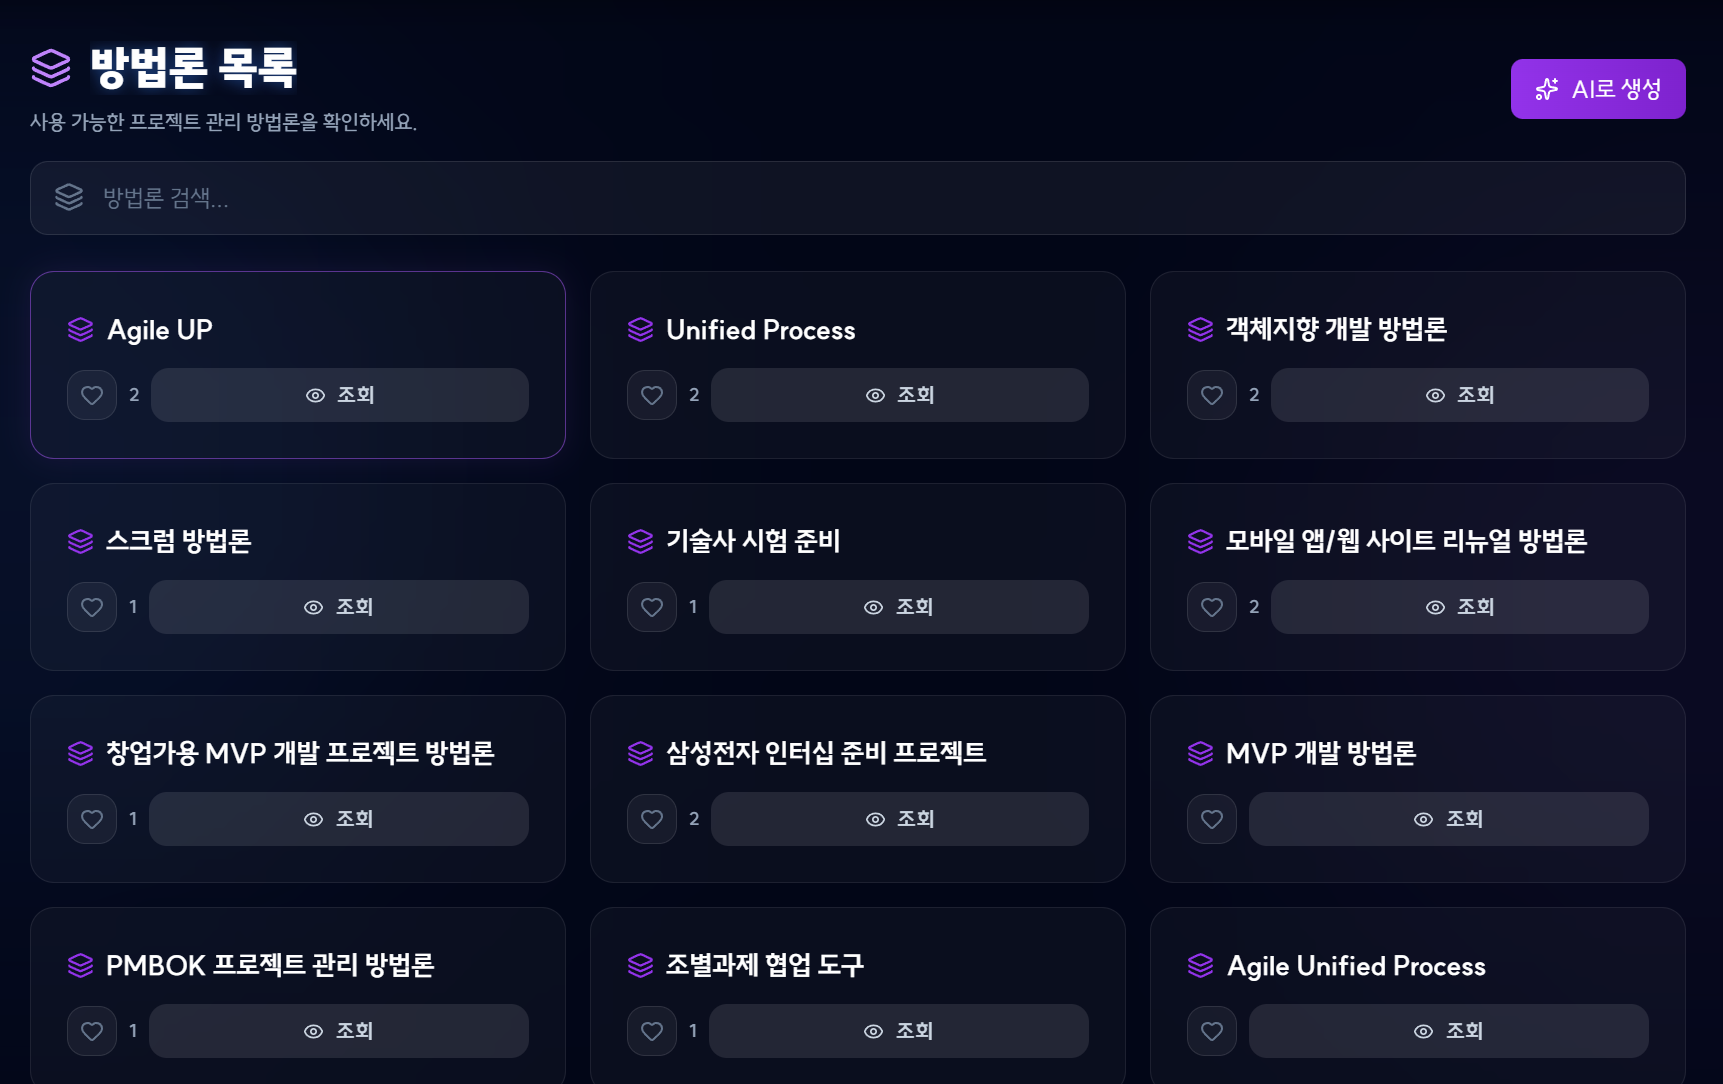Open the 스크럼 방법론 card title
The image size is (1723, 1084).
(178, 541)
